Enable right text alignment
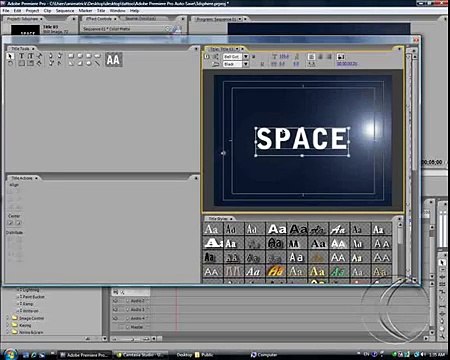 click(x=329, y=57)
